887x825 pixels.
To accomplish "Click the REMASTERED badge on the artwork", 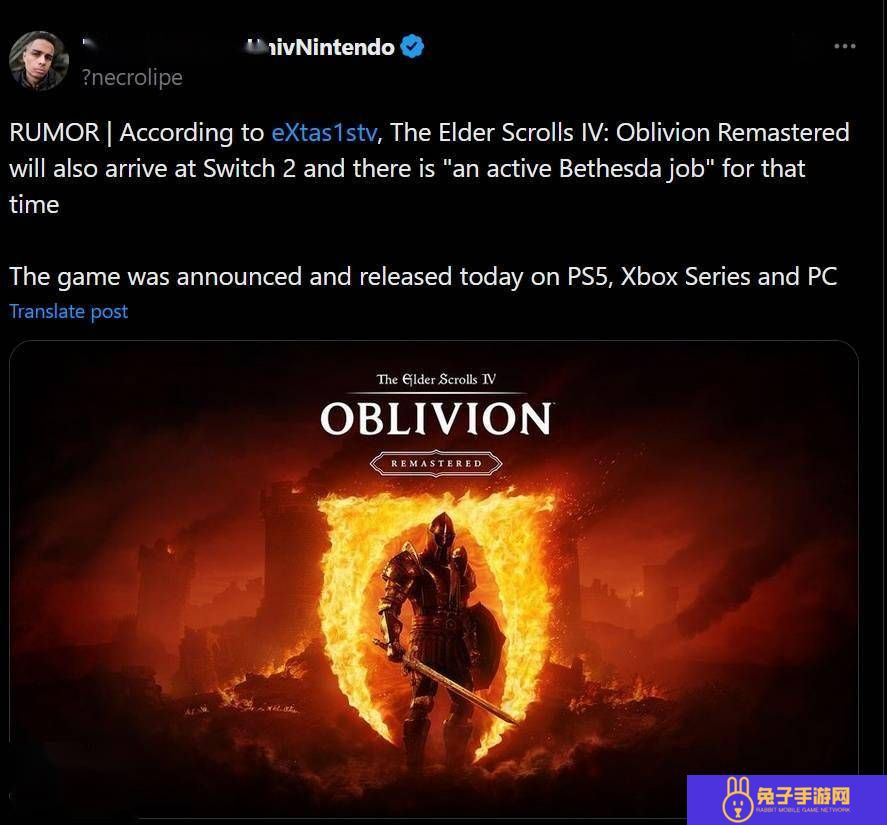I will tap(436, 463).
